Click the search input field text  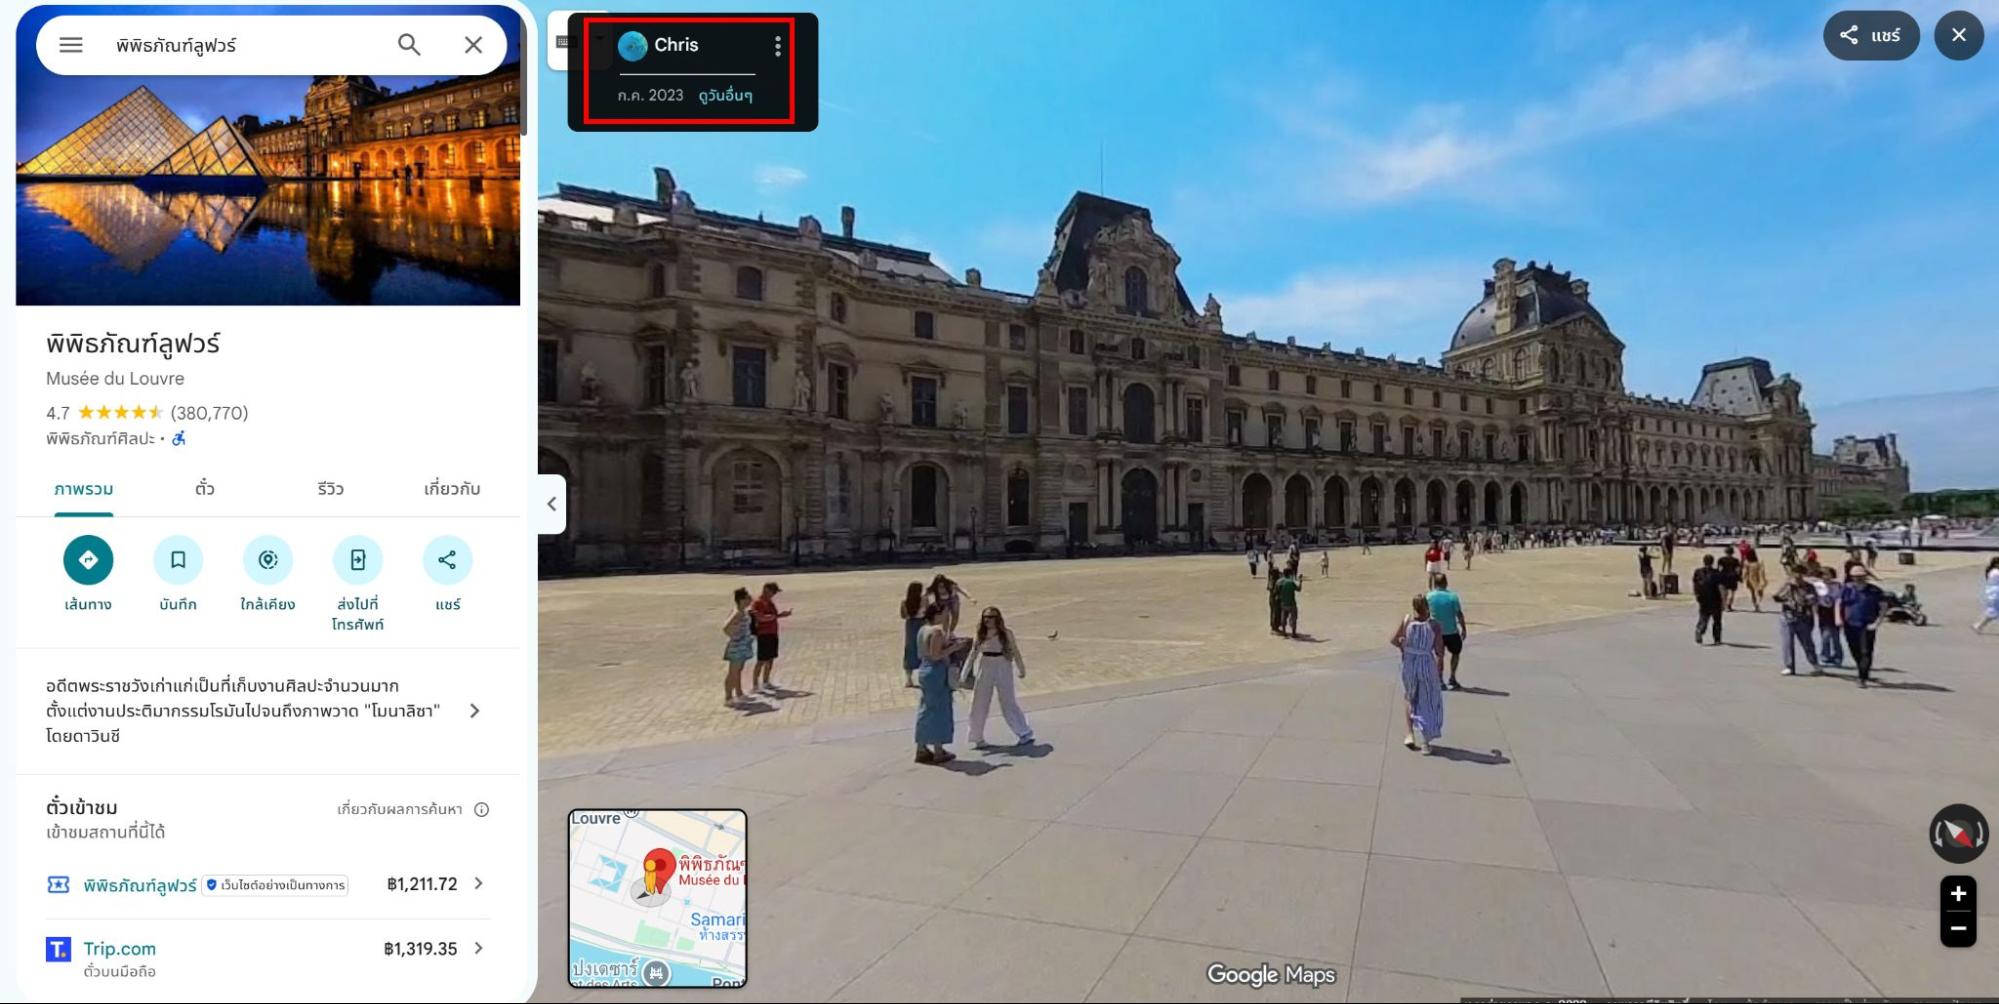(x=176, y=45)
